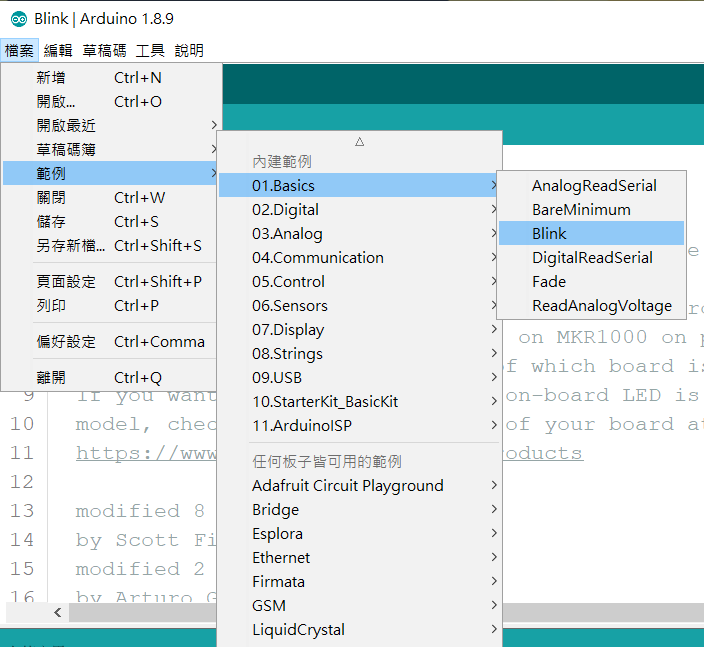704x647 pixels.
Task: Expand the 範例 submenu
Action: (x=110, y=173)
